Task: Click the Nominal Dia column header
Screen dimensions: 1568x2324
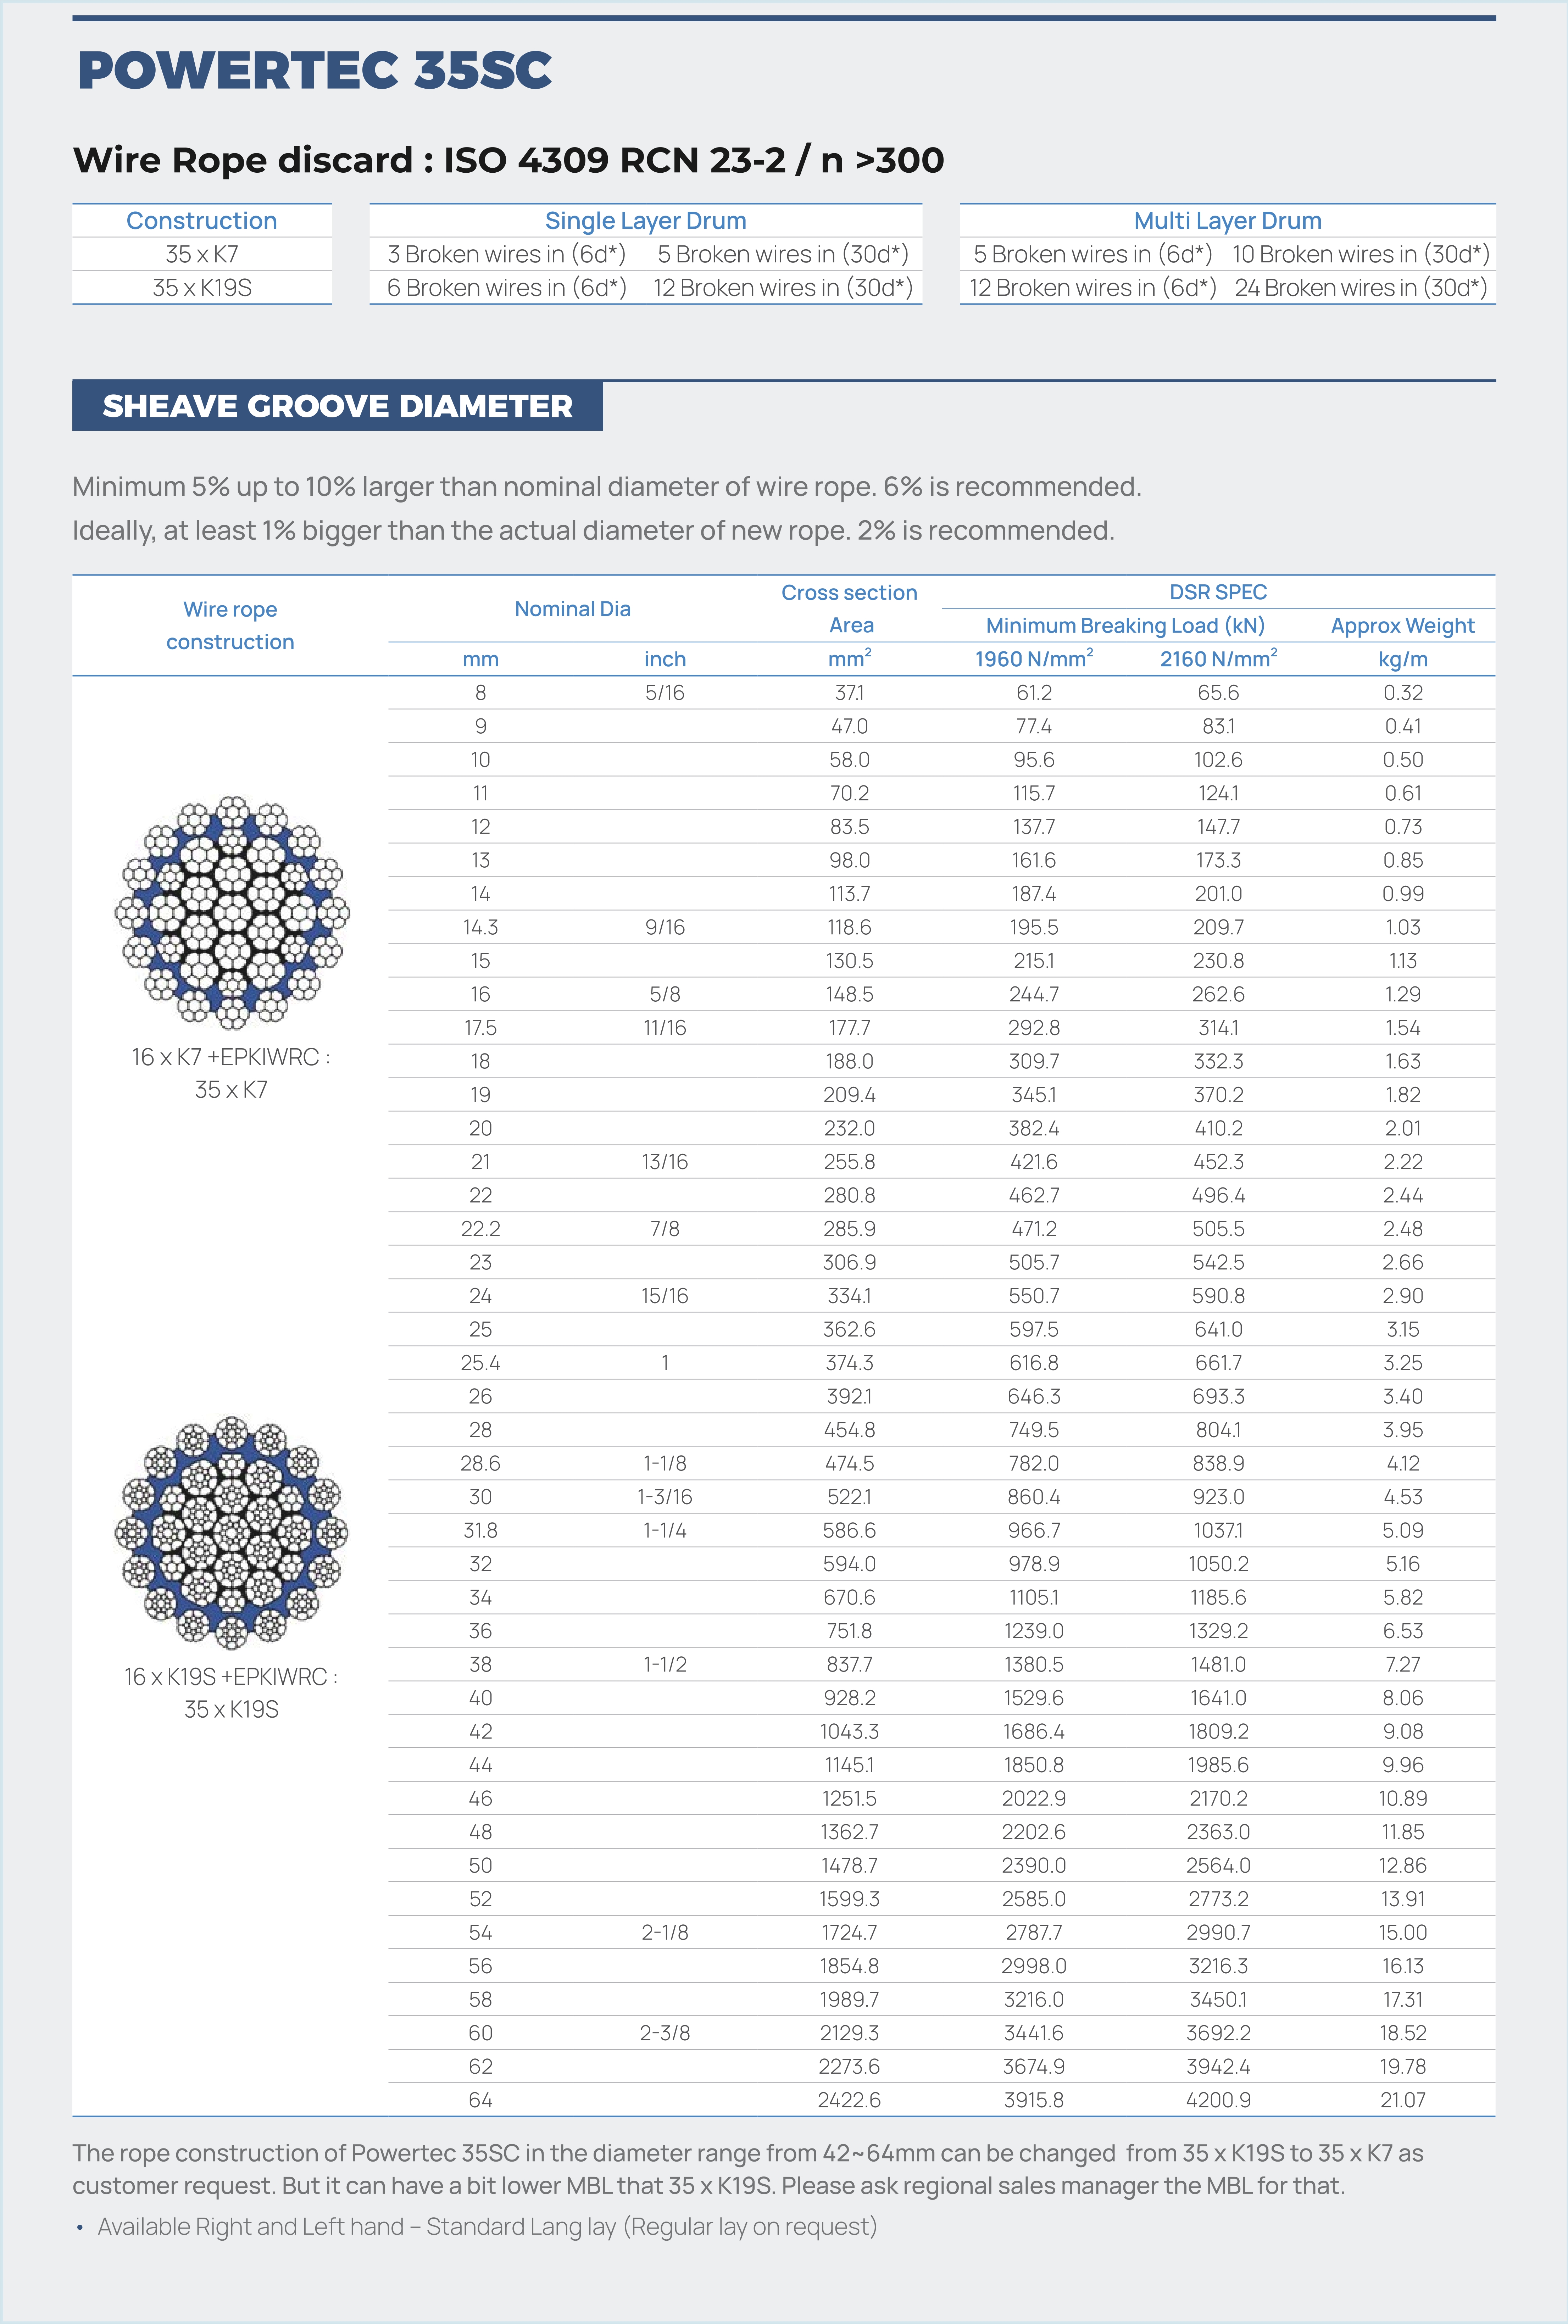Action: click(x=572, y=609)
